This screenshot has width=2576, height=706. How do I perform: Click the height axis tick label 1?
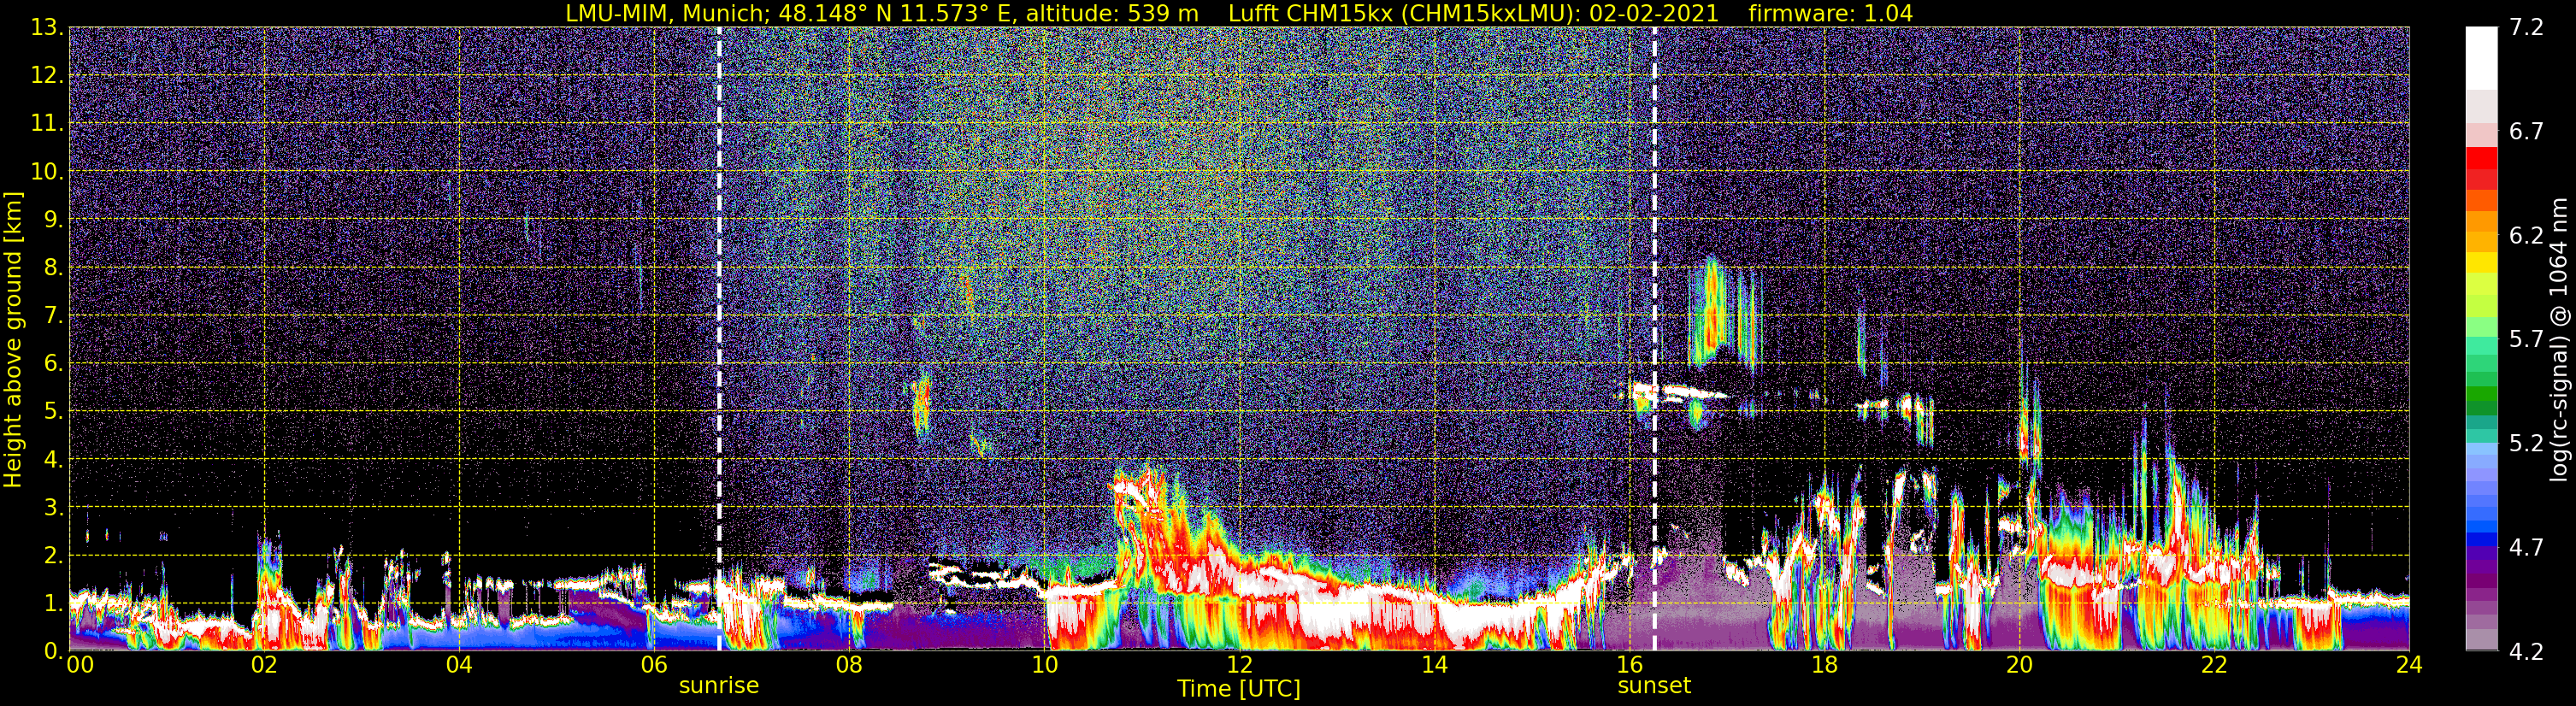point(54,603)
